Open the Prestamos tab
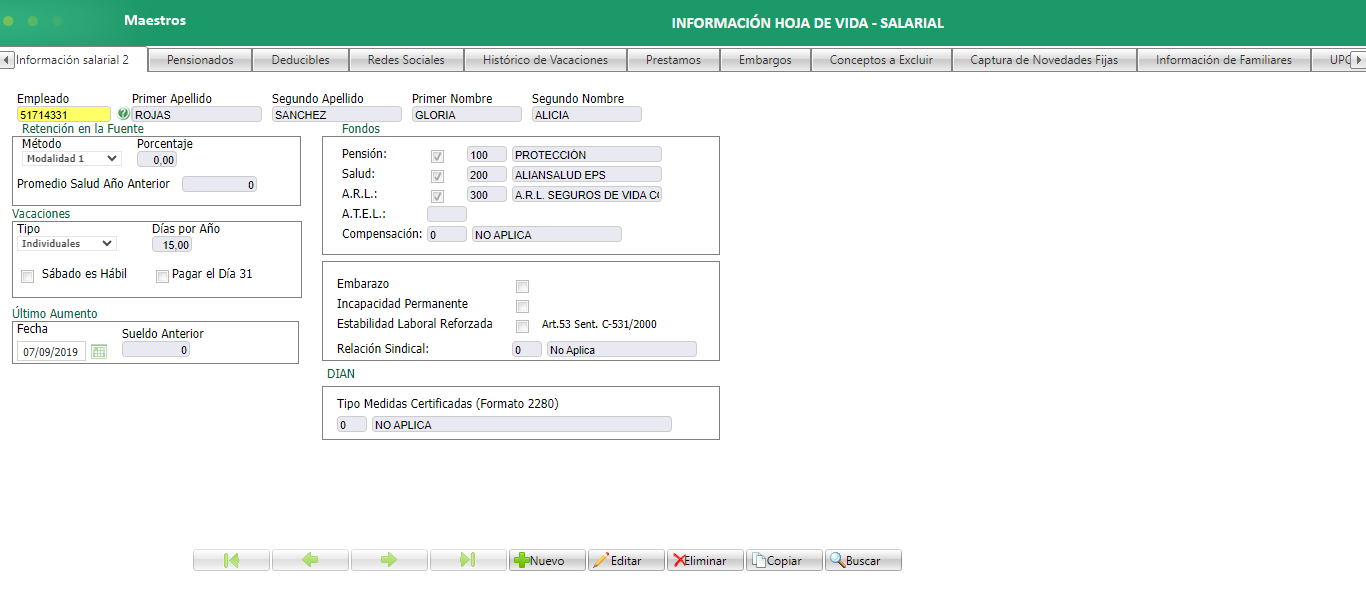The width and height of the screenshot is (1366, 597). [673, 60]
